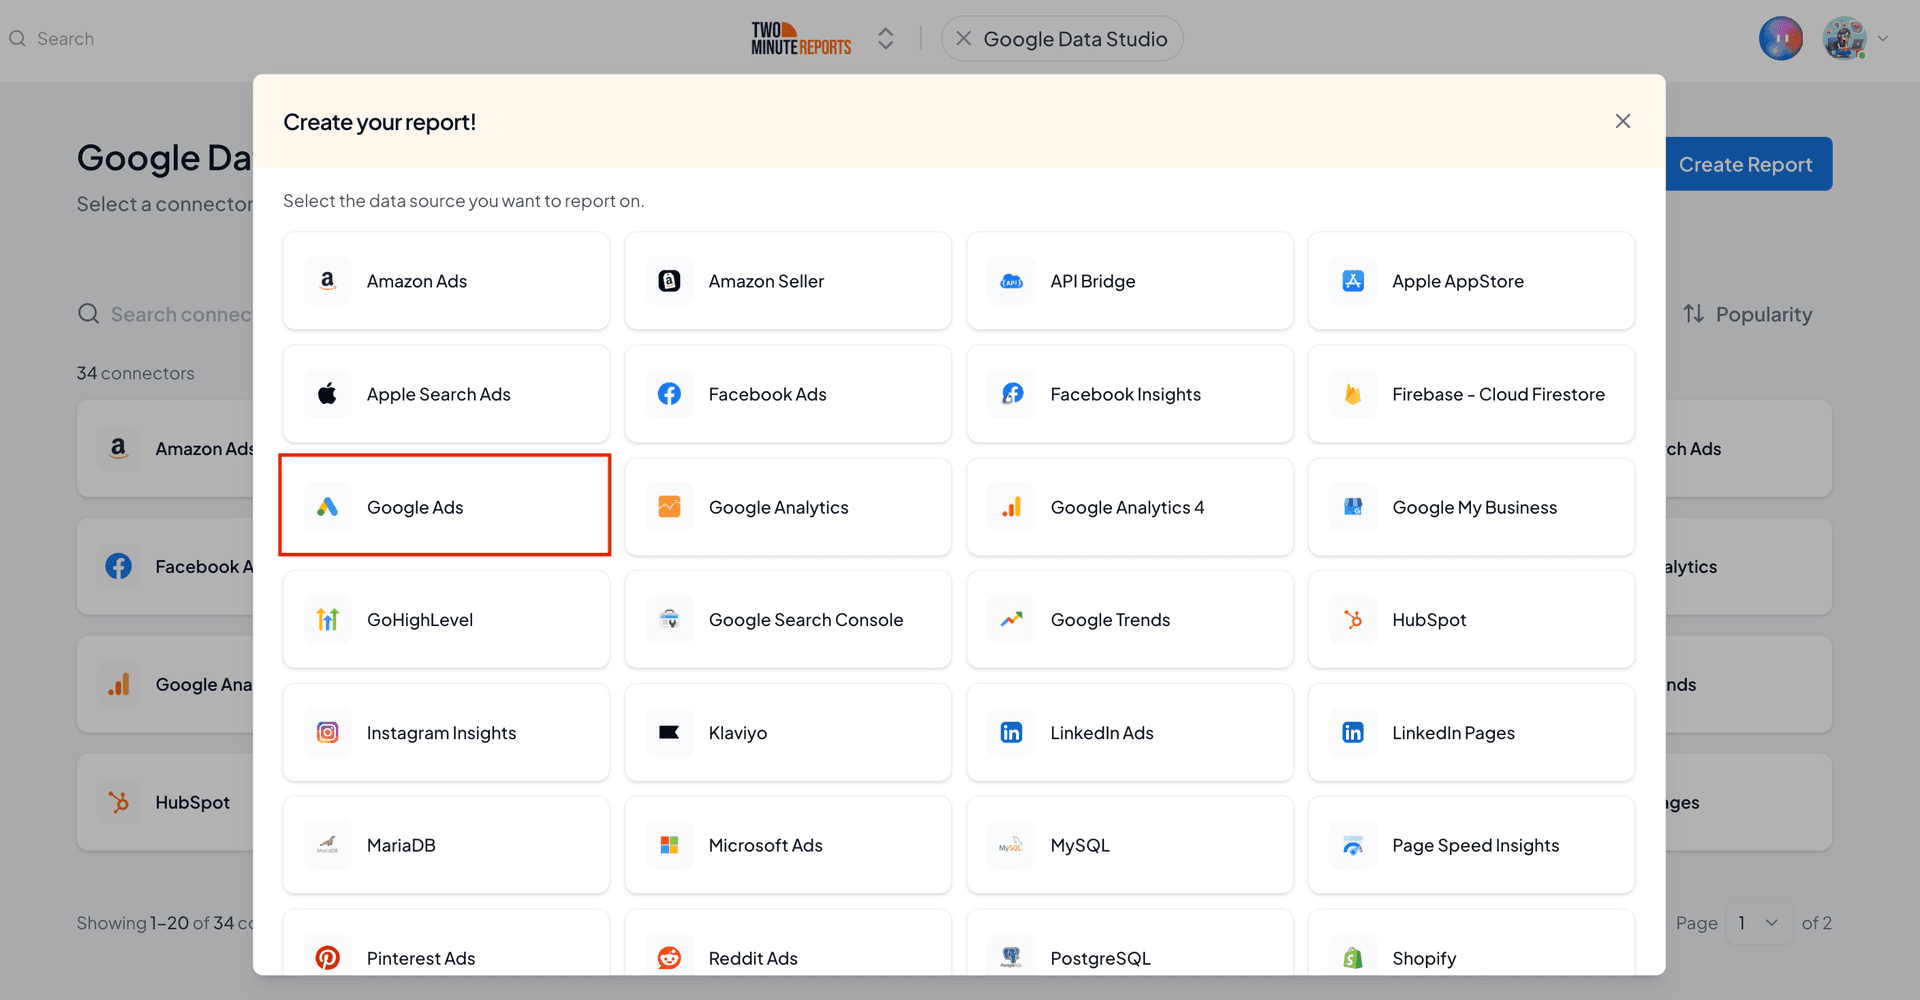The image size is (1920, 1000).
Task: Click the Google Ads logo icon
Action: 327,507
